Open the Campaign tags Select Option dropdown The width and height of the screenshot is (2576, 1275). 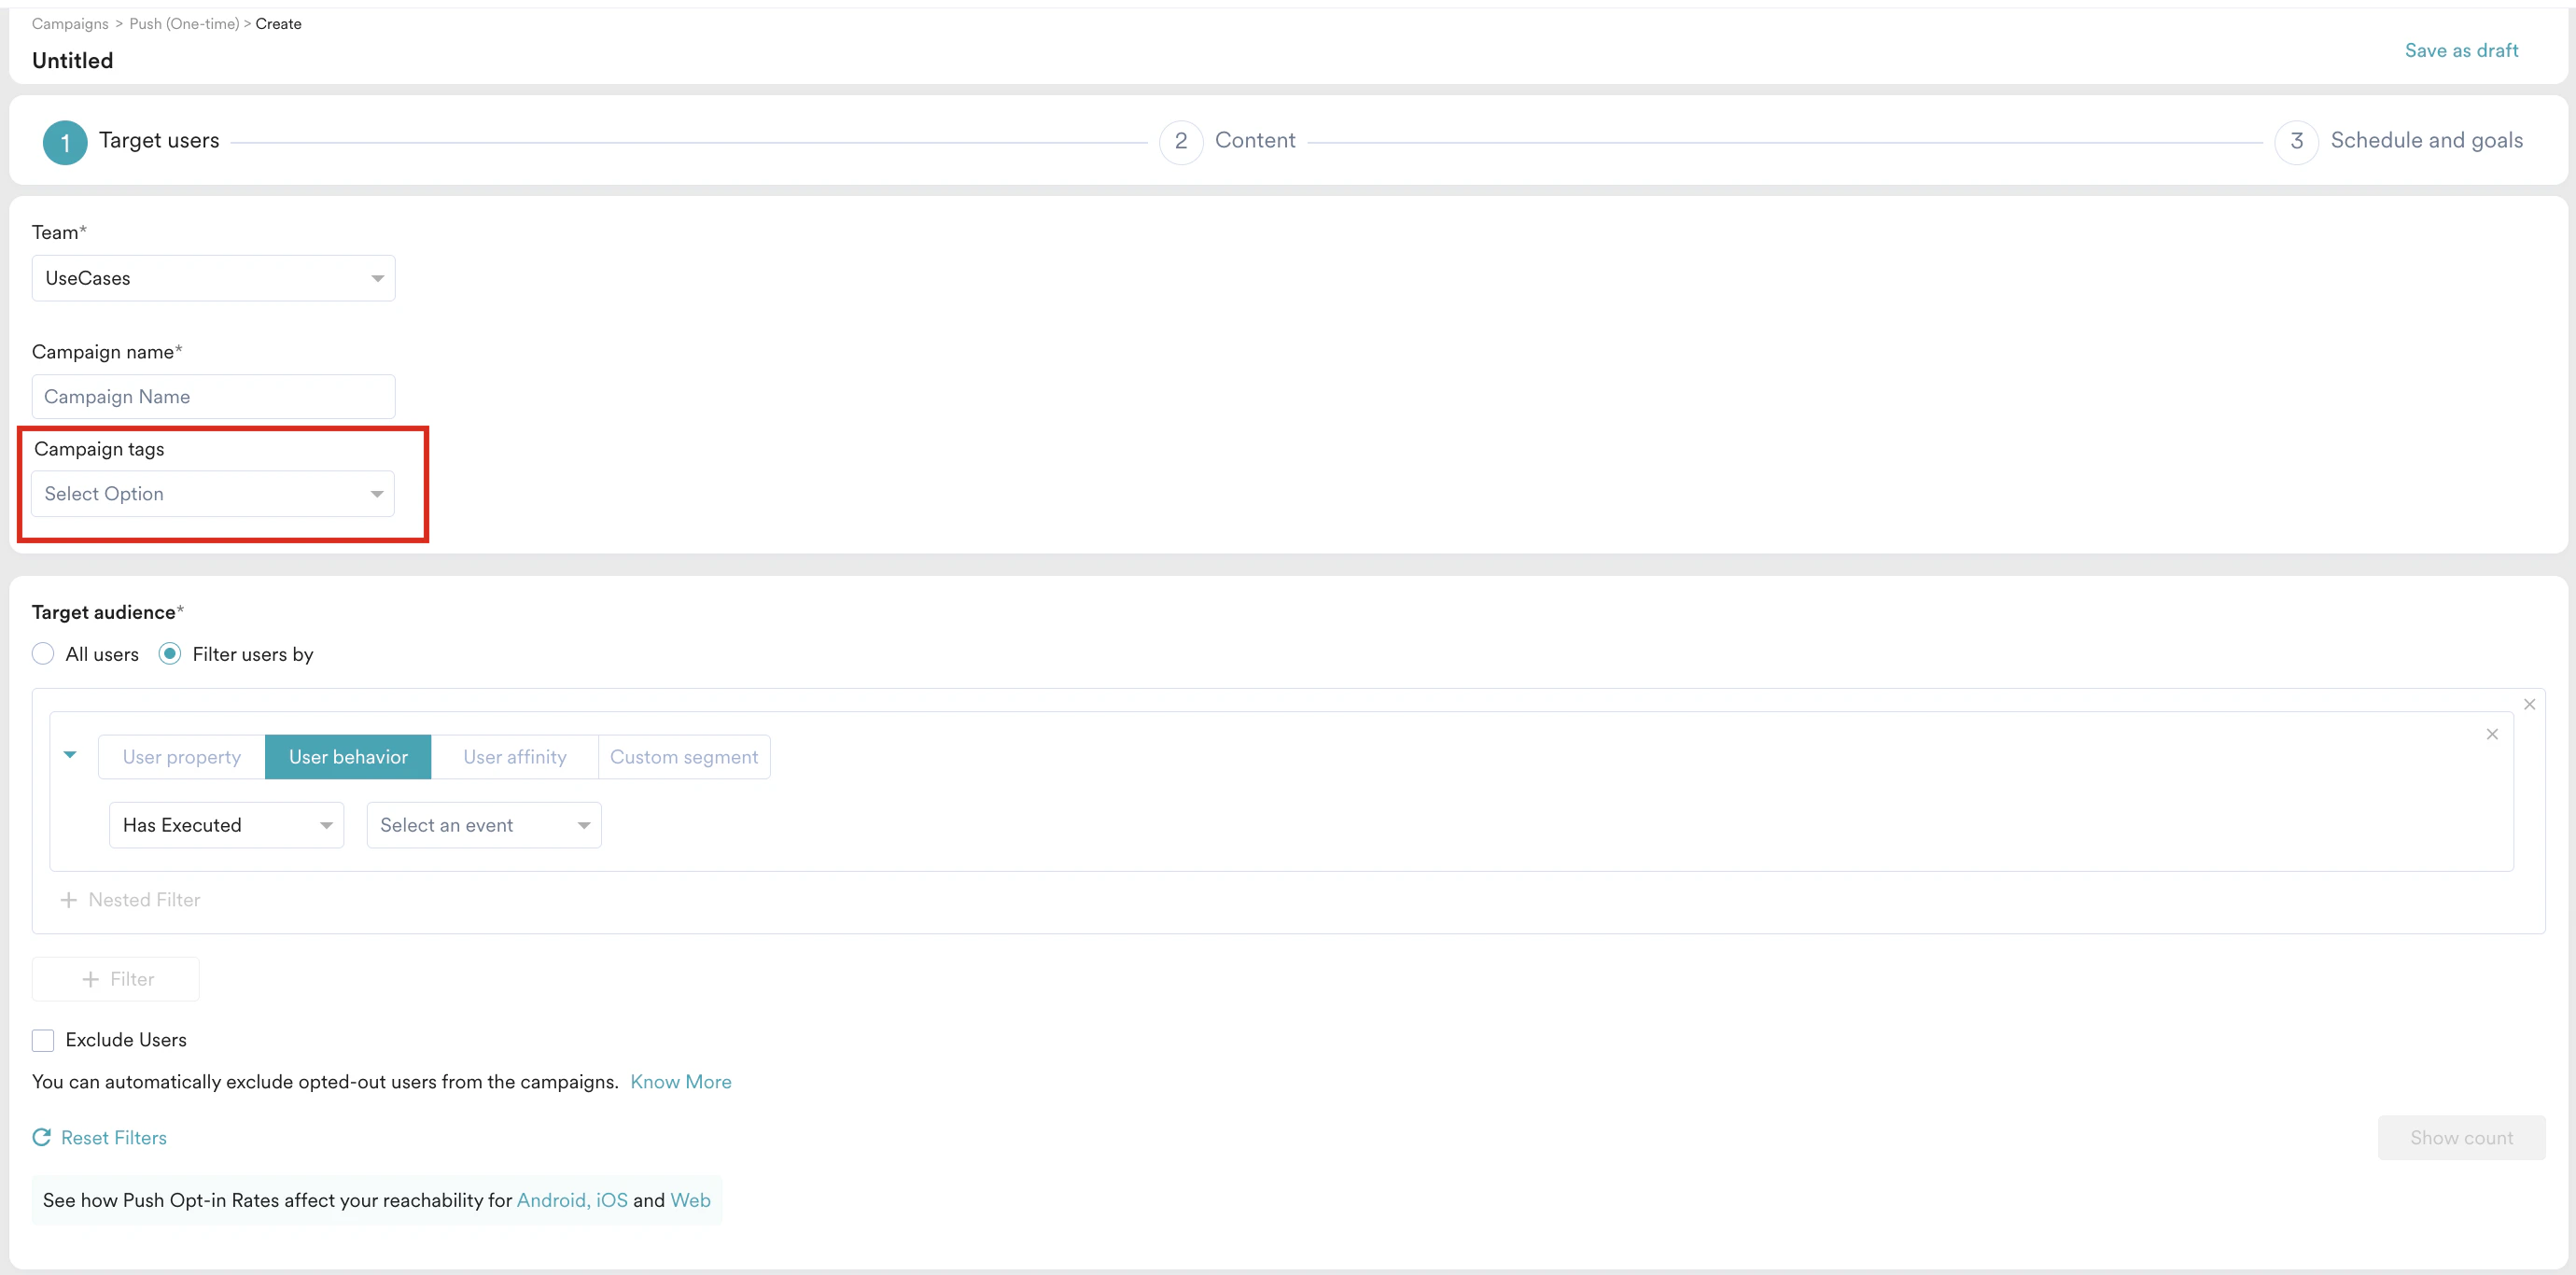pos(211,493)
